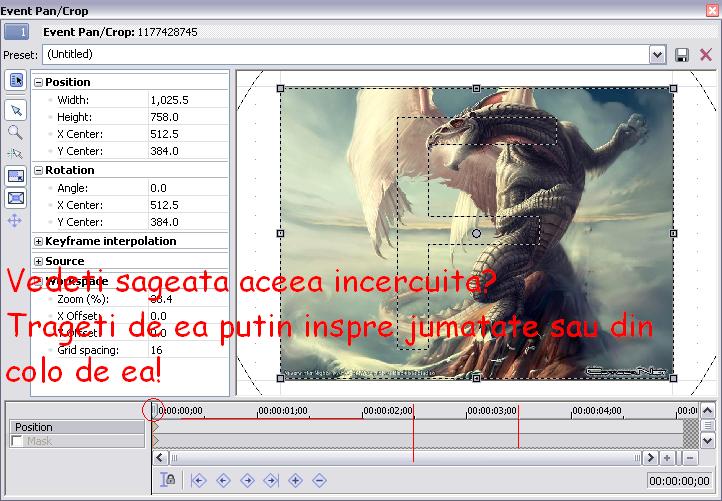Click the timeline cursor handle at start of ruler

[x=155, y=410]
